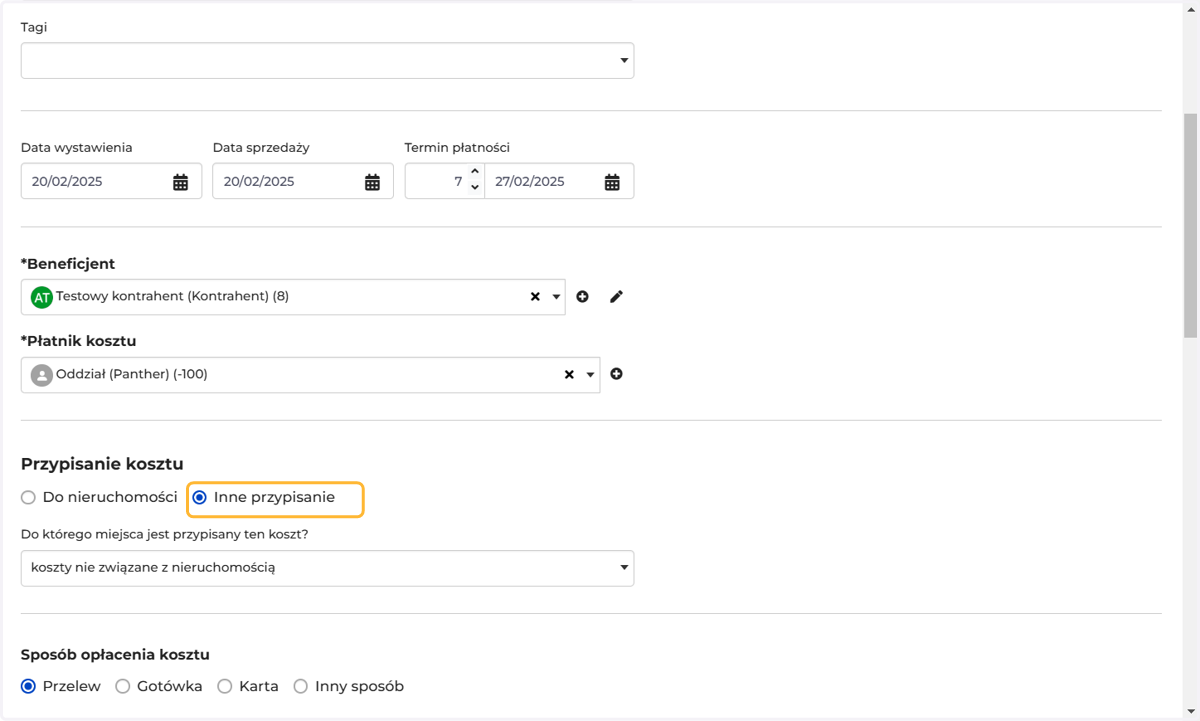Click the 27/02/2025 due date field
Viewport: 1200px width, 721px height.
(x=559, y=181)
